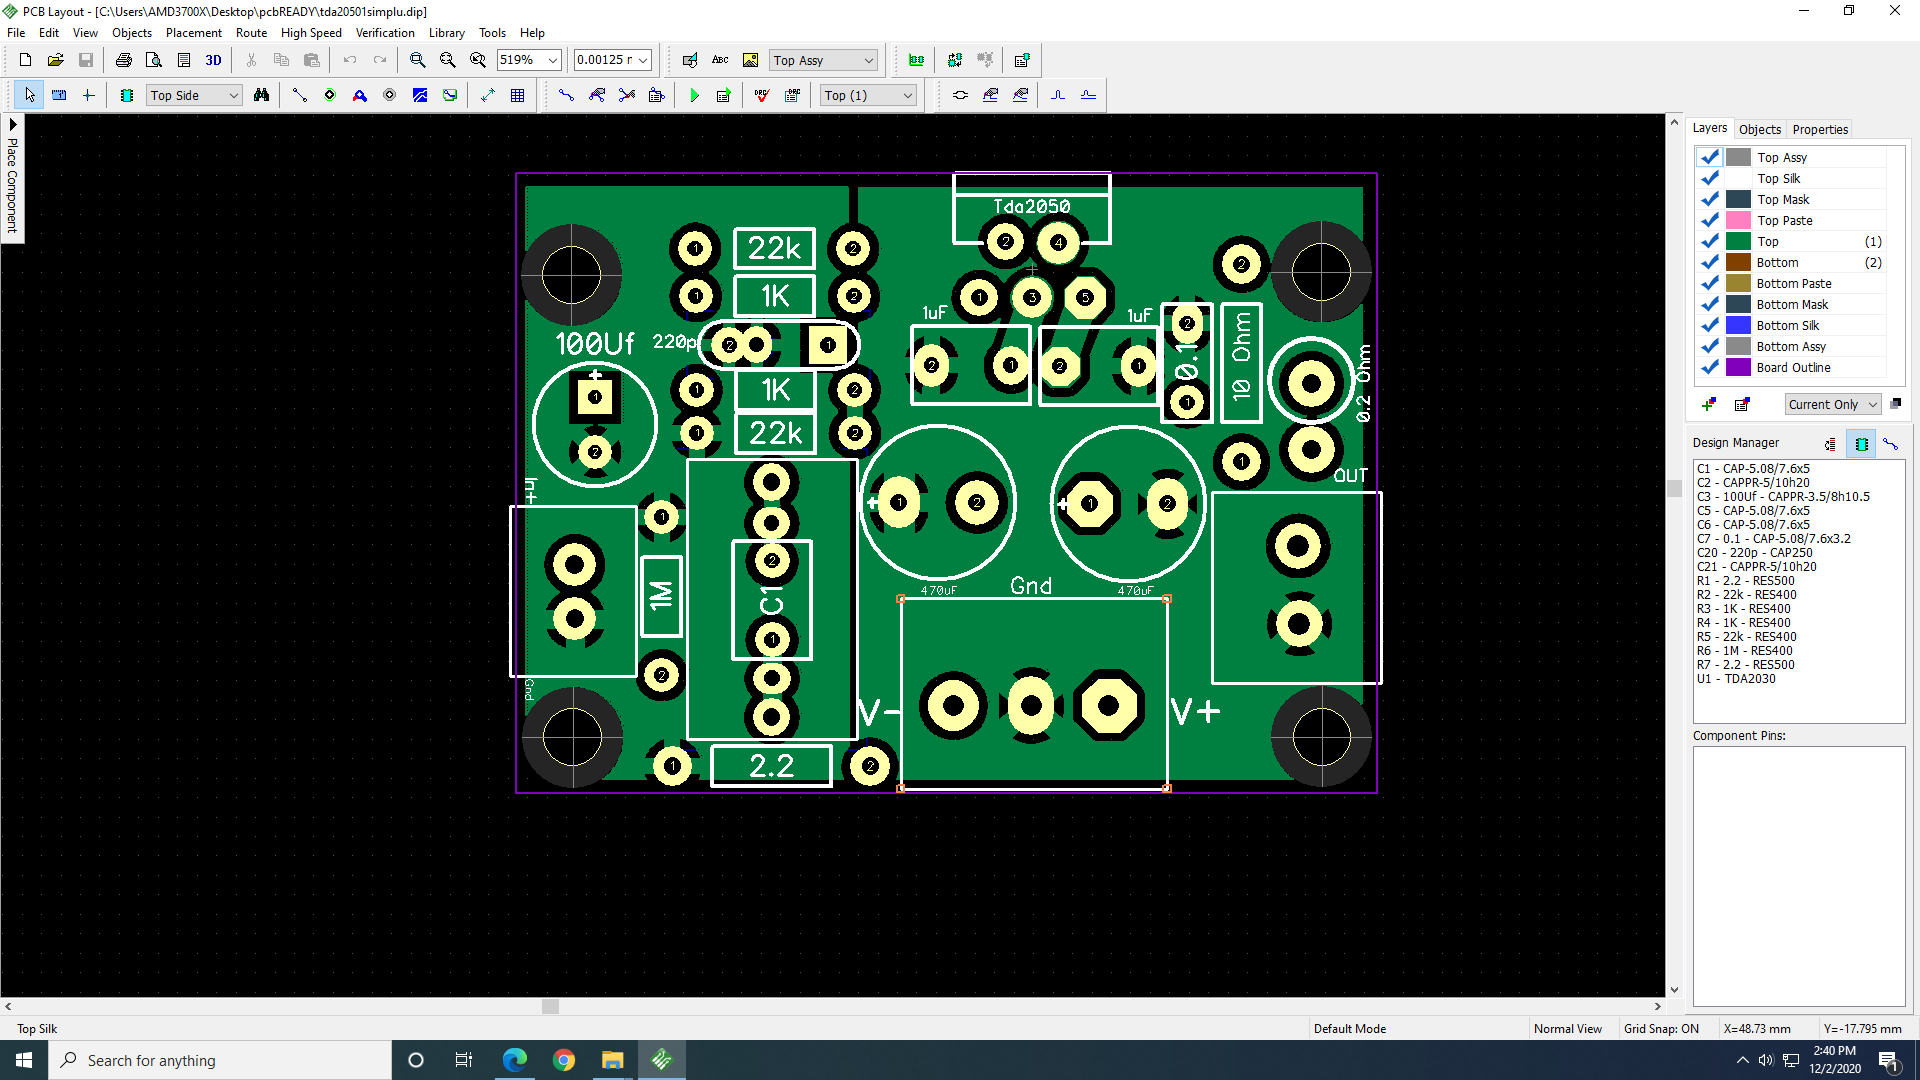This screenshot has width=1920, height=1080.
Task: Click the insert picture icon
Action: tap(750, 60)
